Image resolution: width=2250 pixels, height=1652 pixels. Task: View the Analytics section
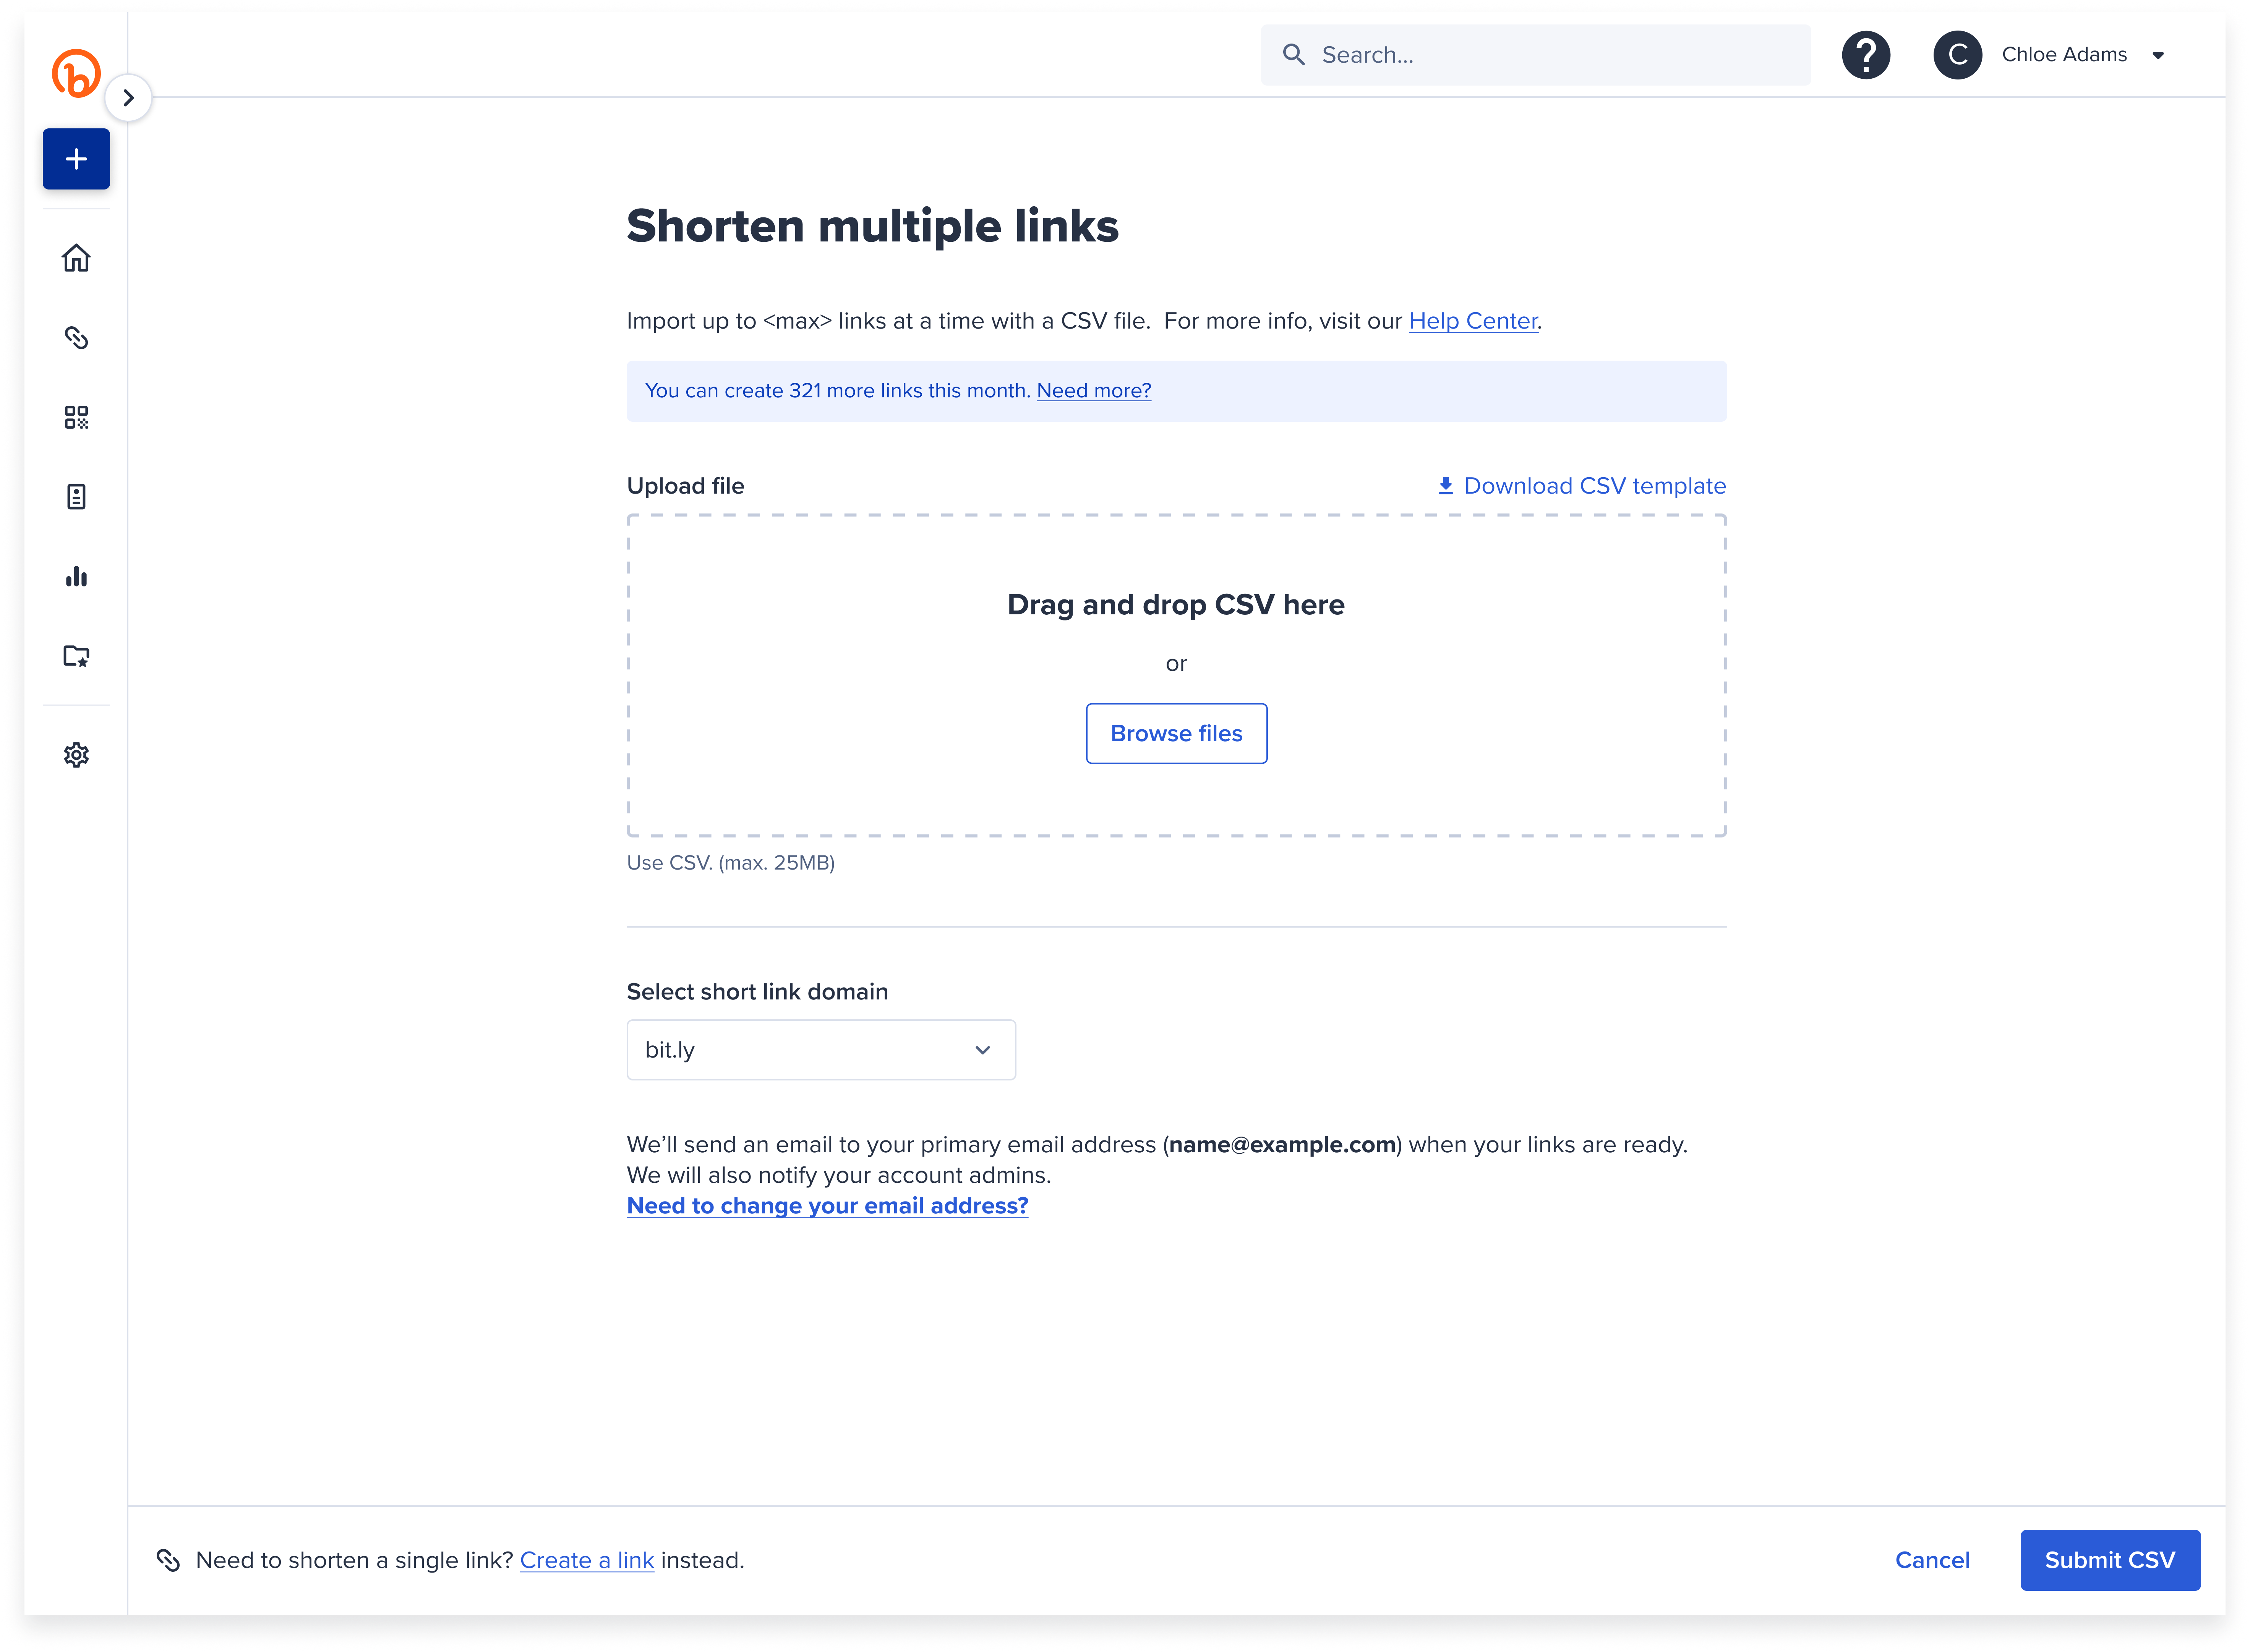76,576
